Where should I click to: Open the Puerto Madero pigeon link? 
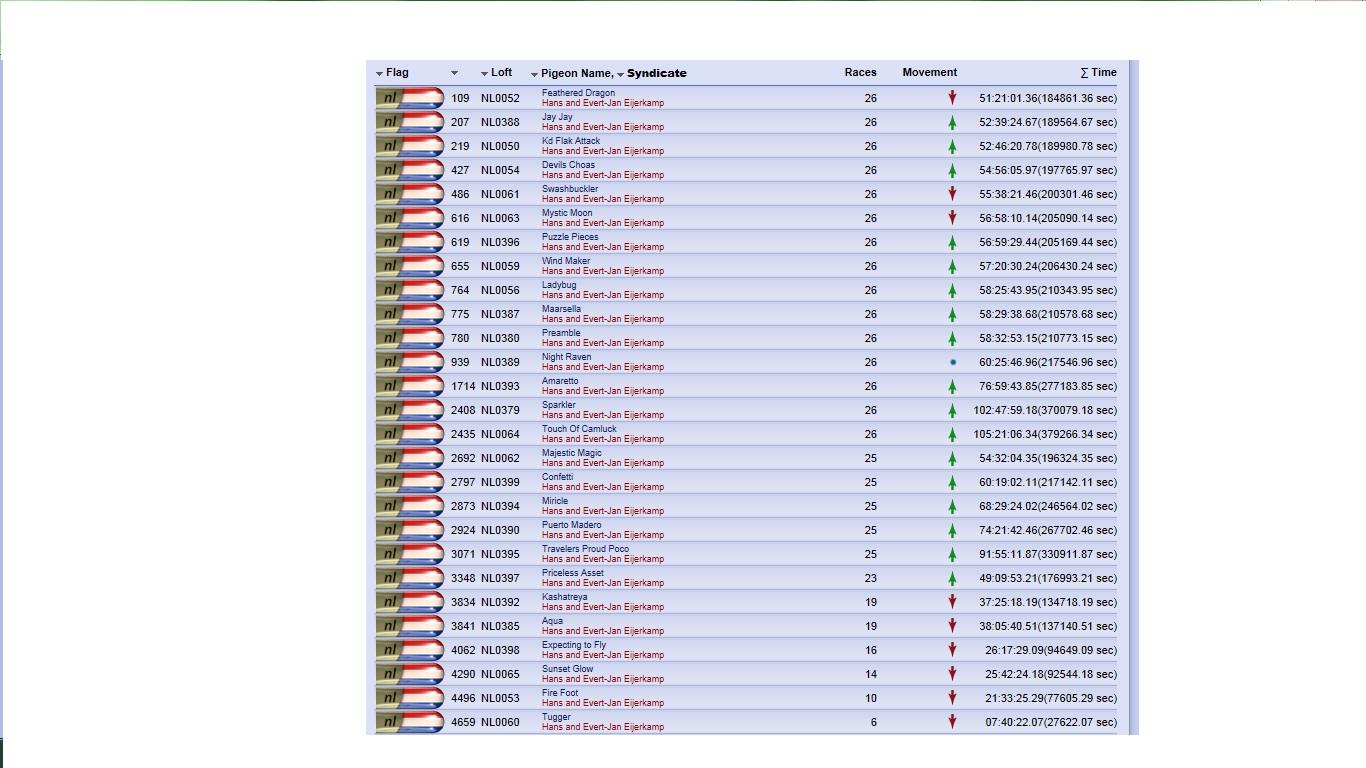pos(572,525)
